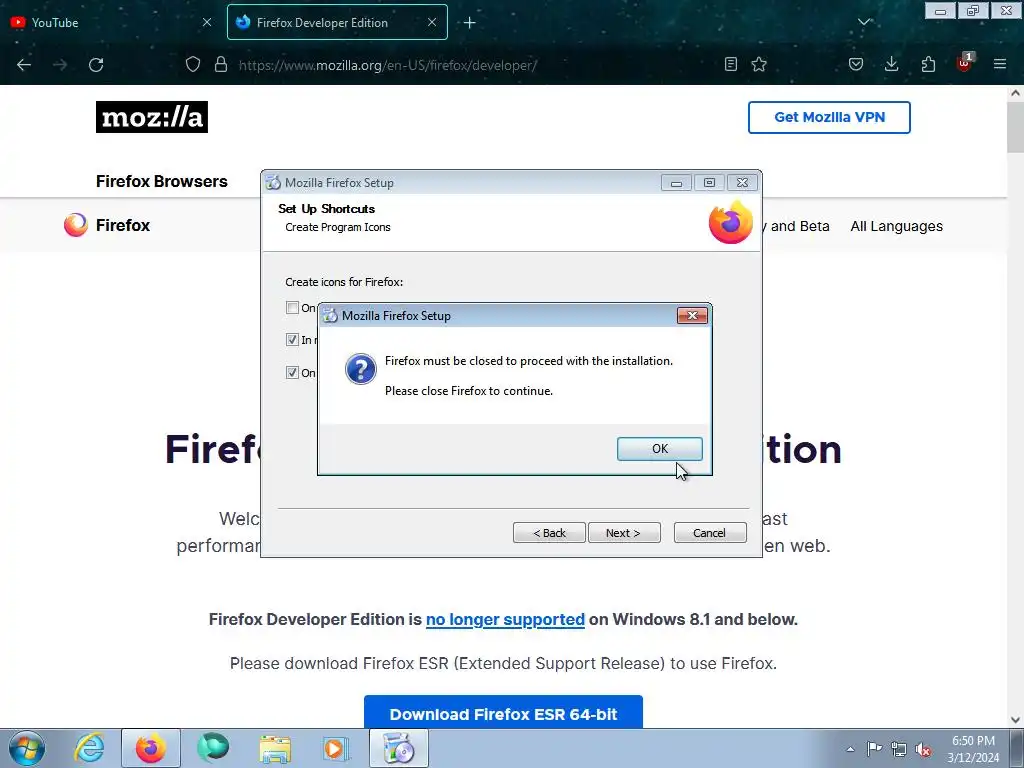Show hidden system tray icons

850,749
